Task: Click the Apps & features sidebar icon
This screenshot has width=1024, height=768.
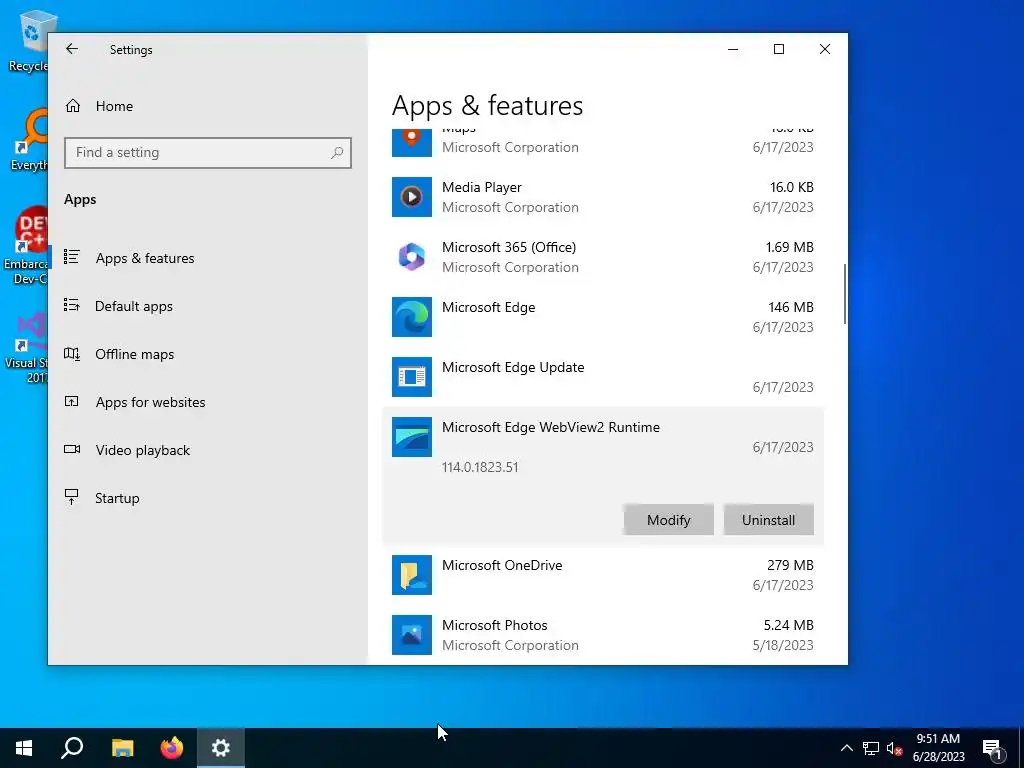Action: 72,257
